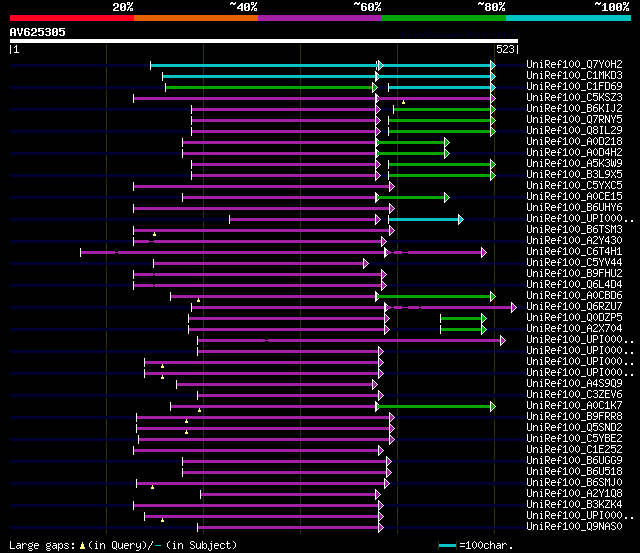Click the AV625305 query name

click(38, 32)
